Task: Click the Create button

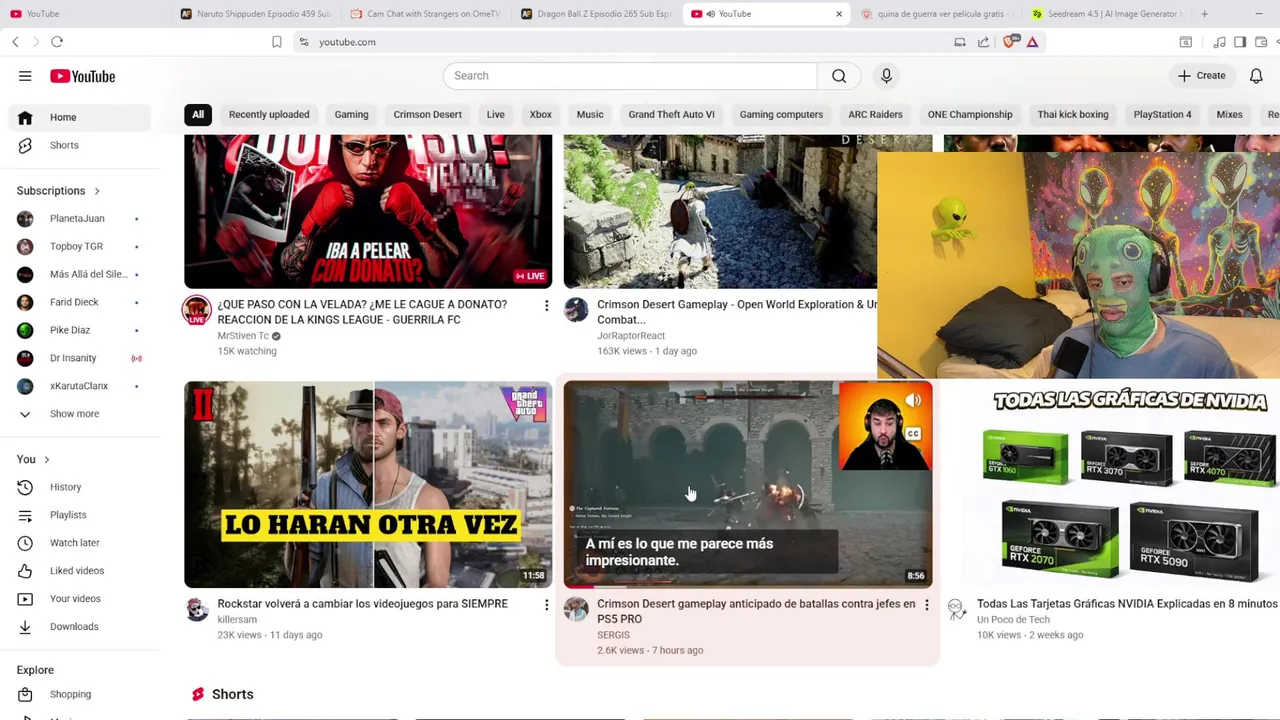Action: point(1201,76)
